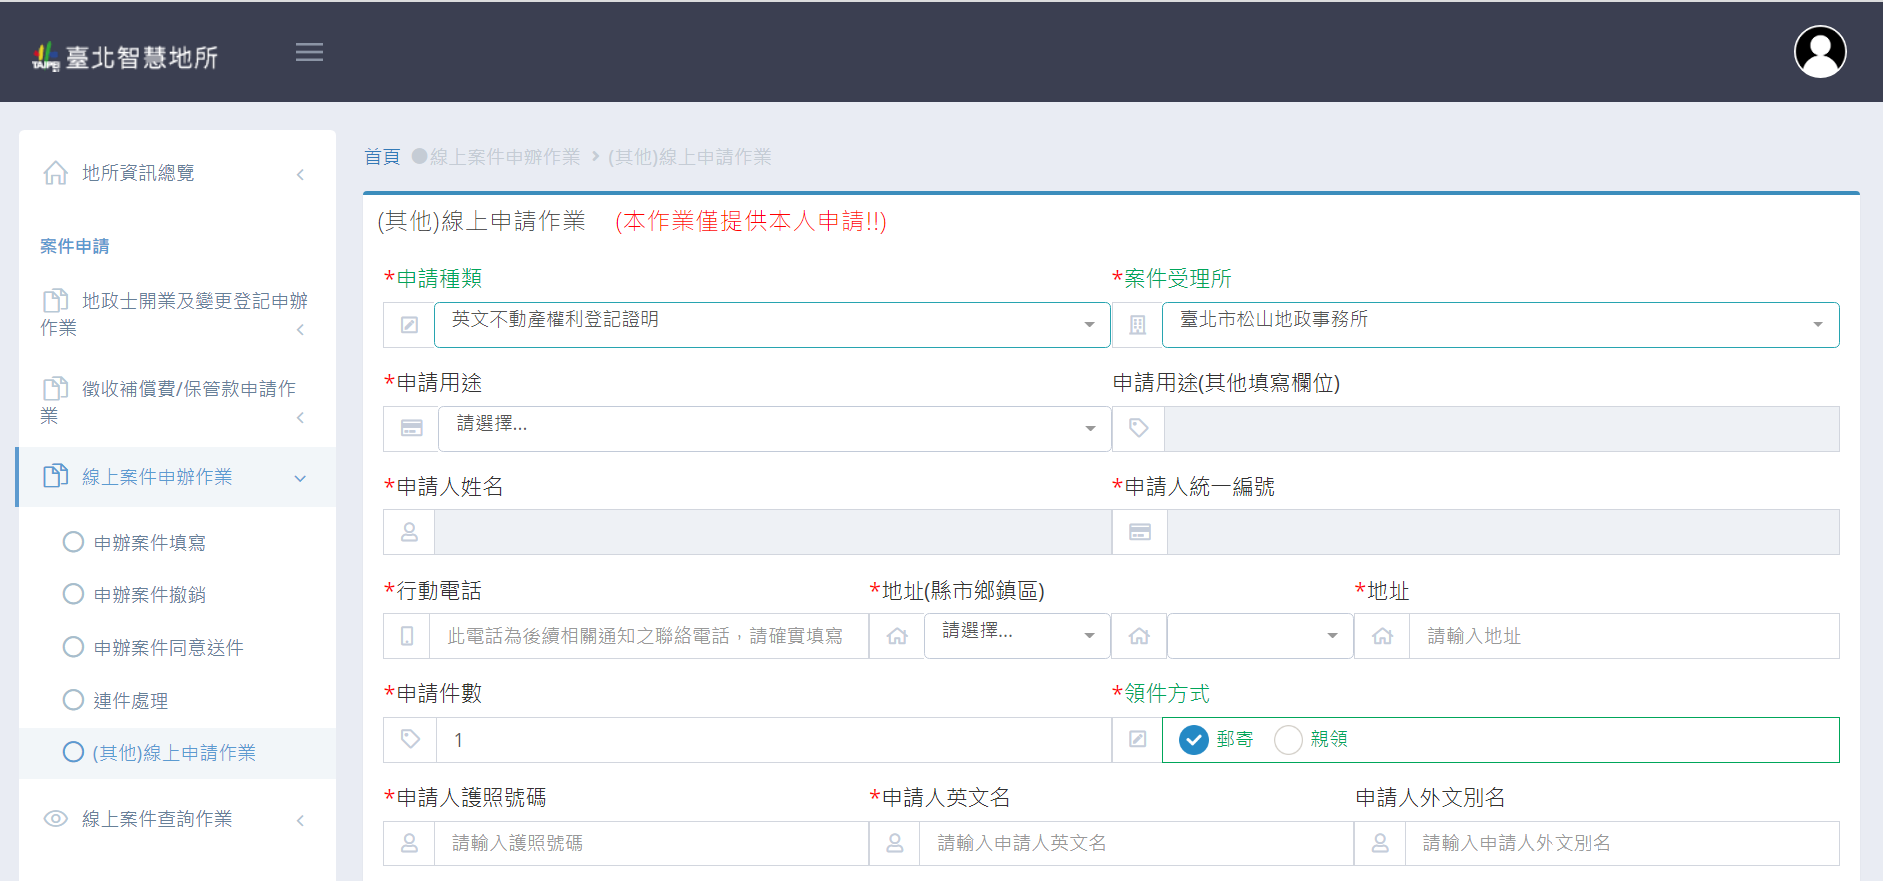Viewport: 1883px width, 881px height.
Task: Click the 臺北智慧地所 logo
Action: click(x=125, y=57)
